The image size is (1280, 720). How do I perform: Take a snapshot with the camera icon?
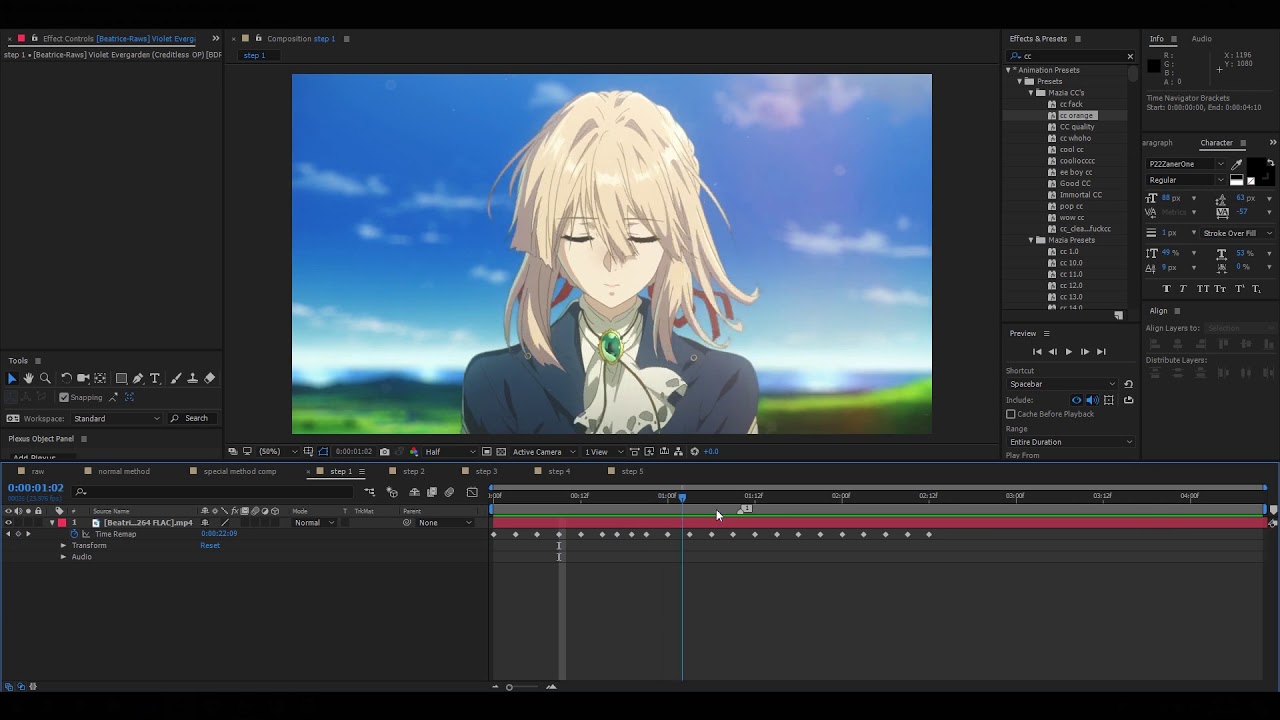[384, 452]
